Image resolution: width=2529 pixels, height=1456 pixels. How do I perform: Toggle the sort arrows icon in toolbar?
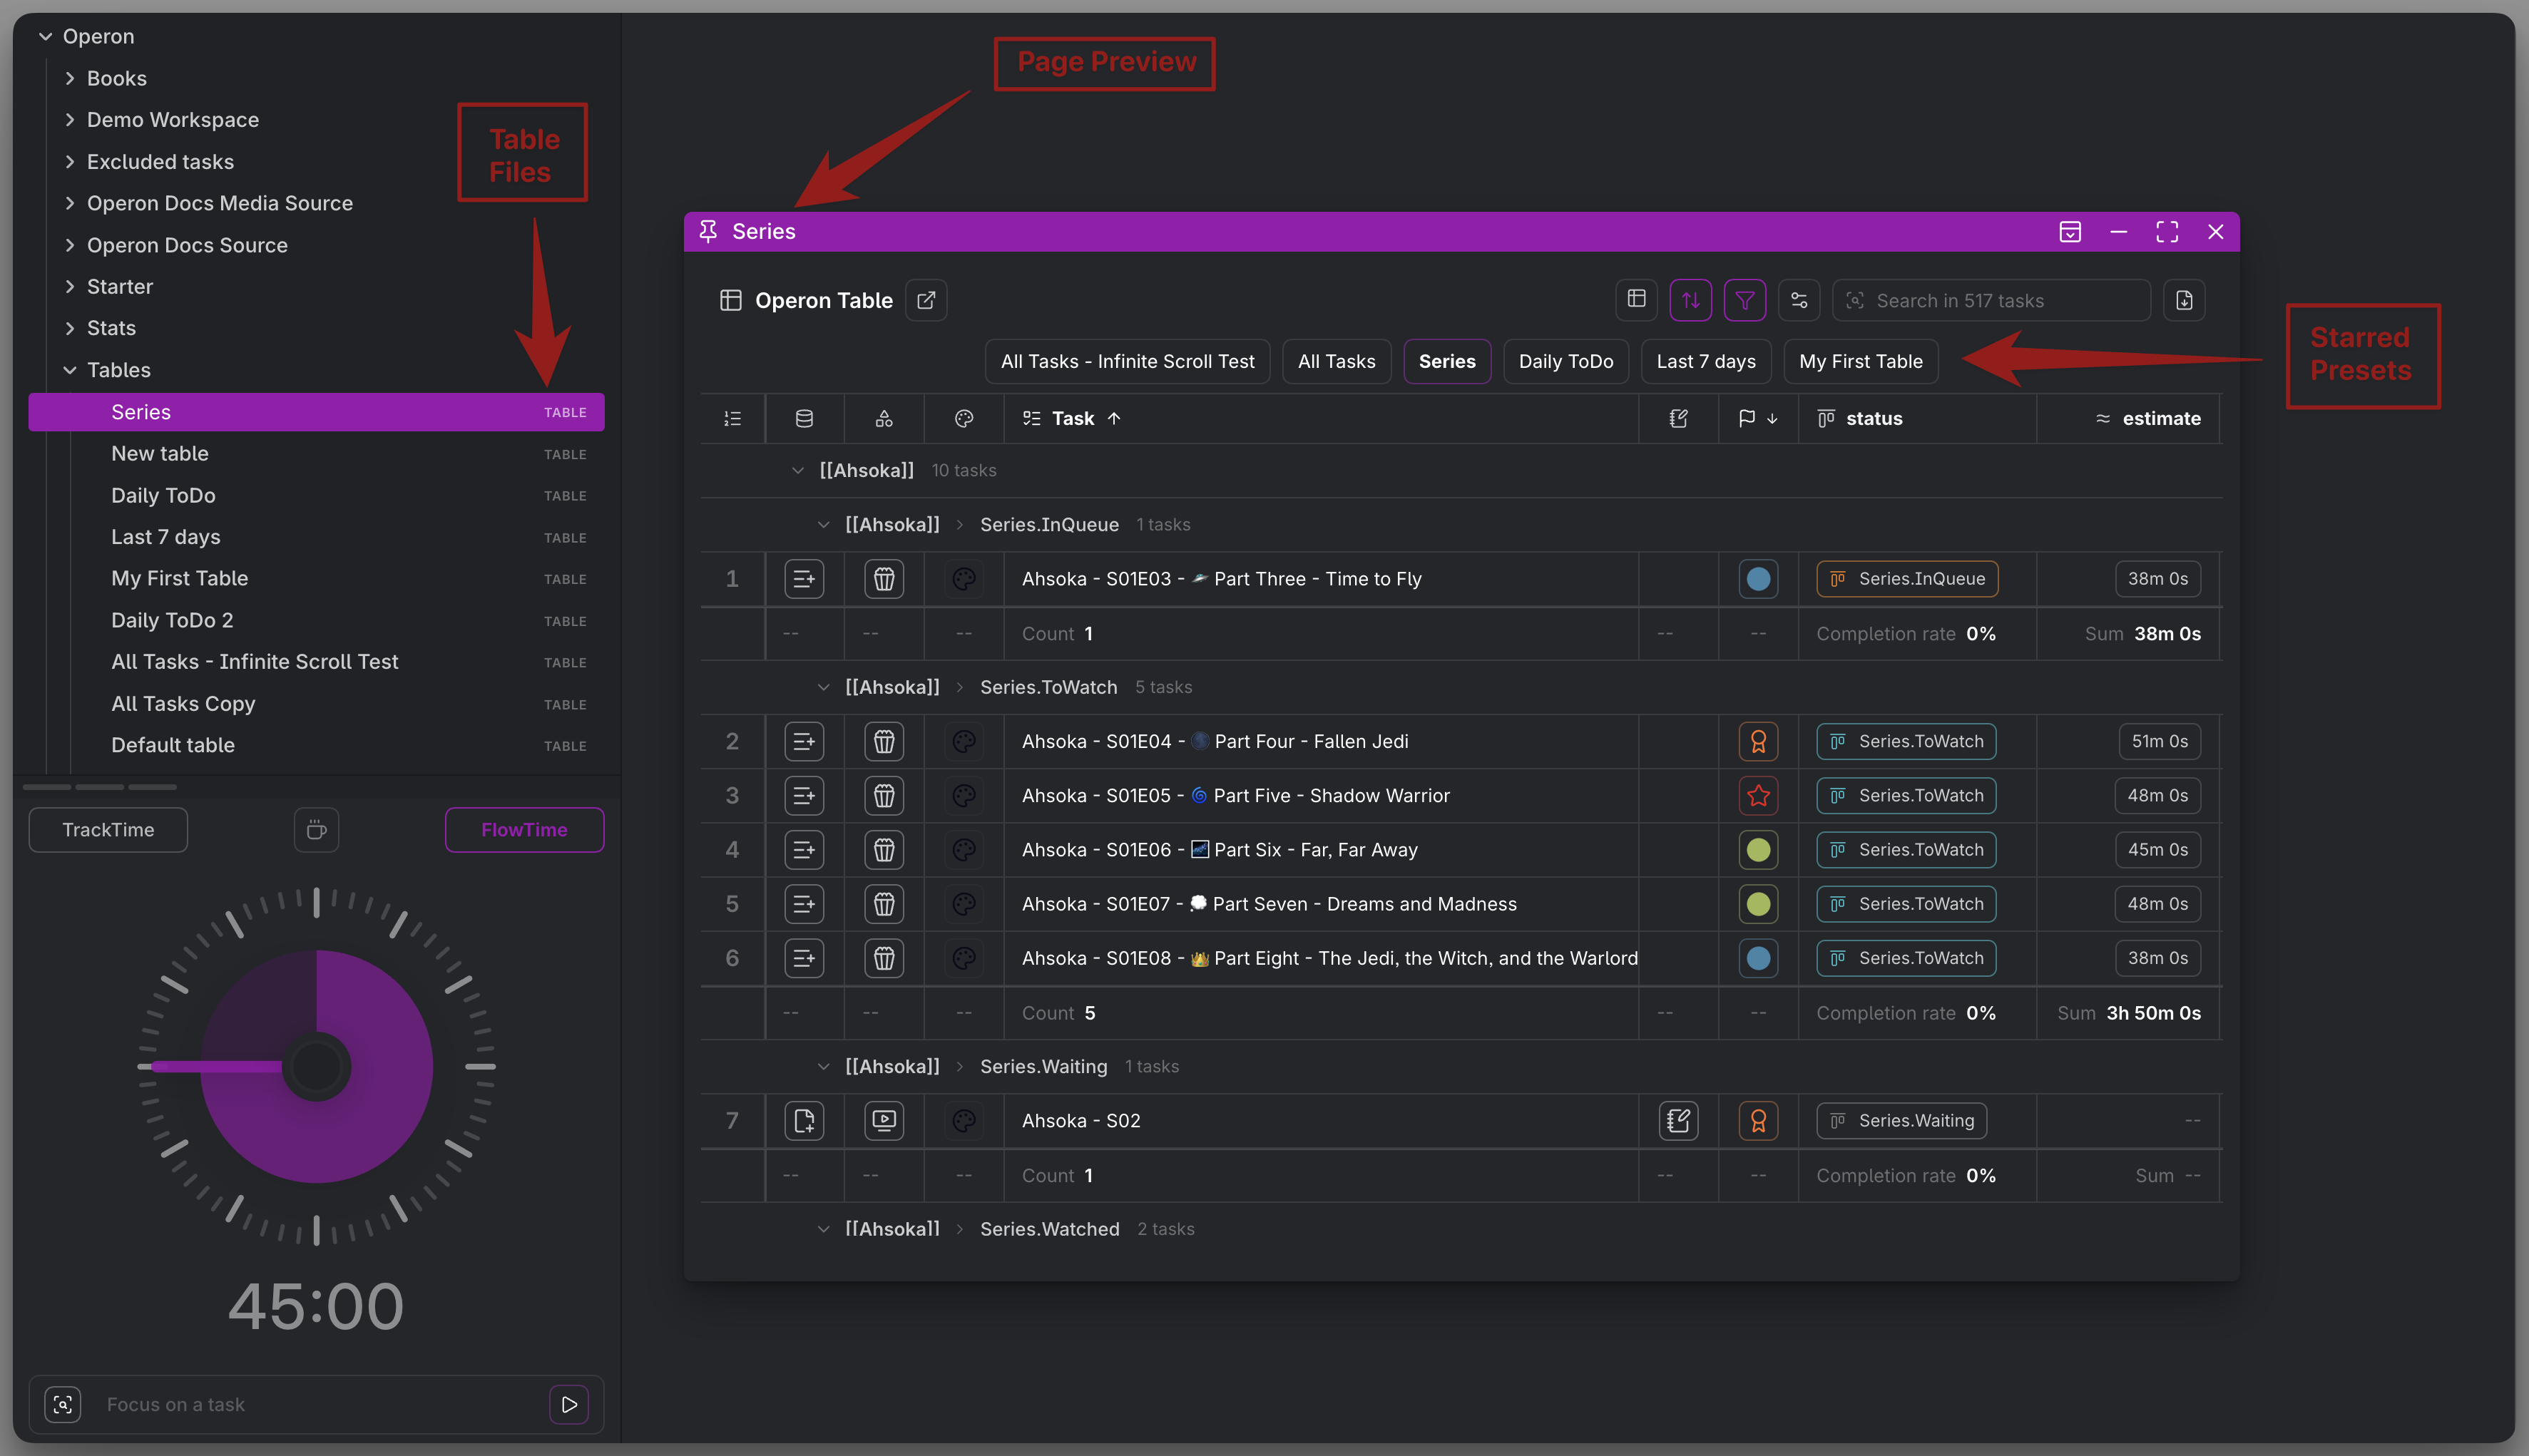point(1691,300)
